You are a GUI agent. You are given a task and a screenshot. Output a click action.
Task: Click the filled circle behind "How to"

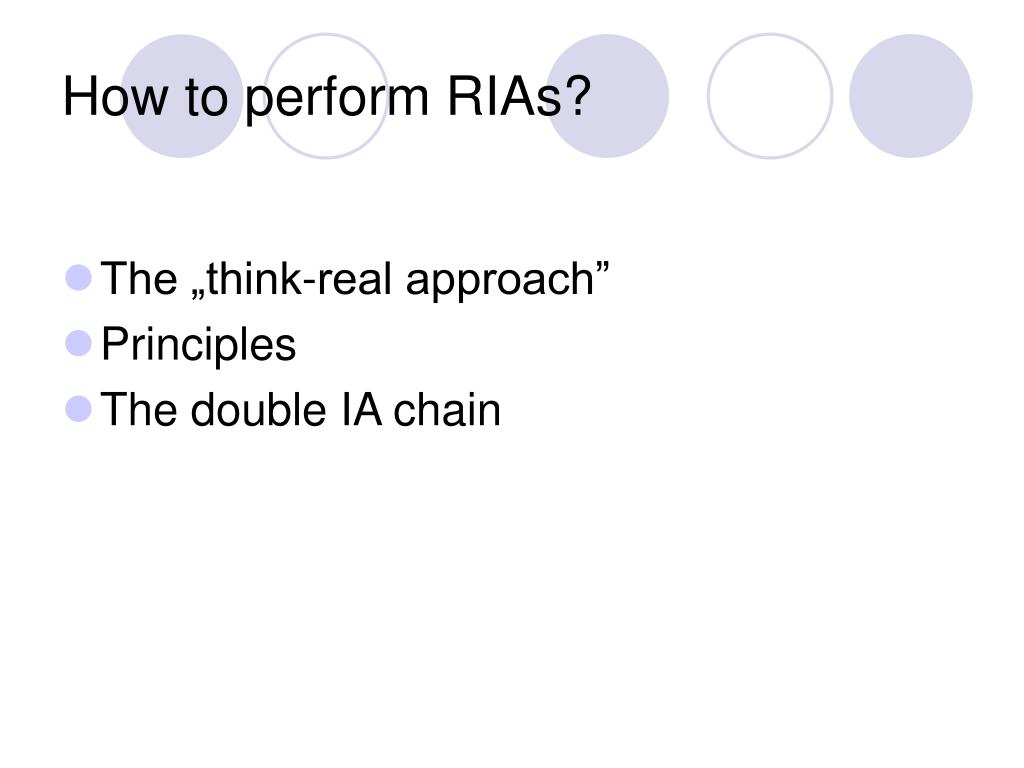point(182,96)
